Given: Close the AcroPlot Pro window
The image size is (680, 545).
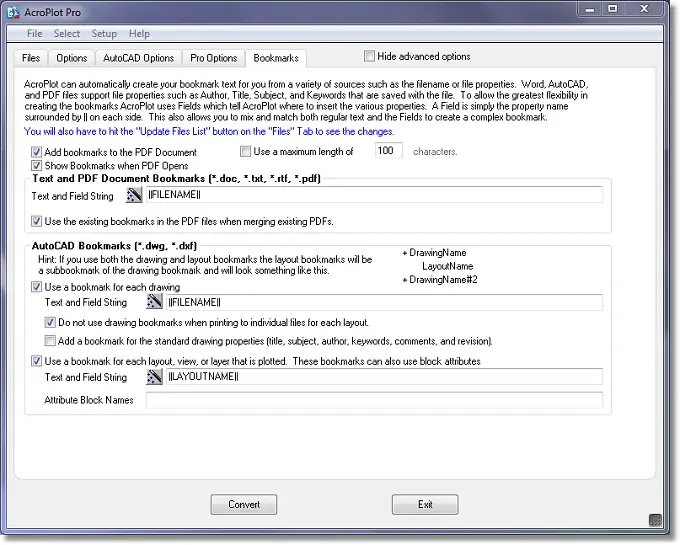Looking at the screenshot, I should coord(644,9).
